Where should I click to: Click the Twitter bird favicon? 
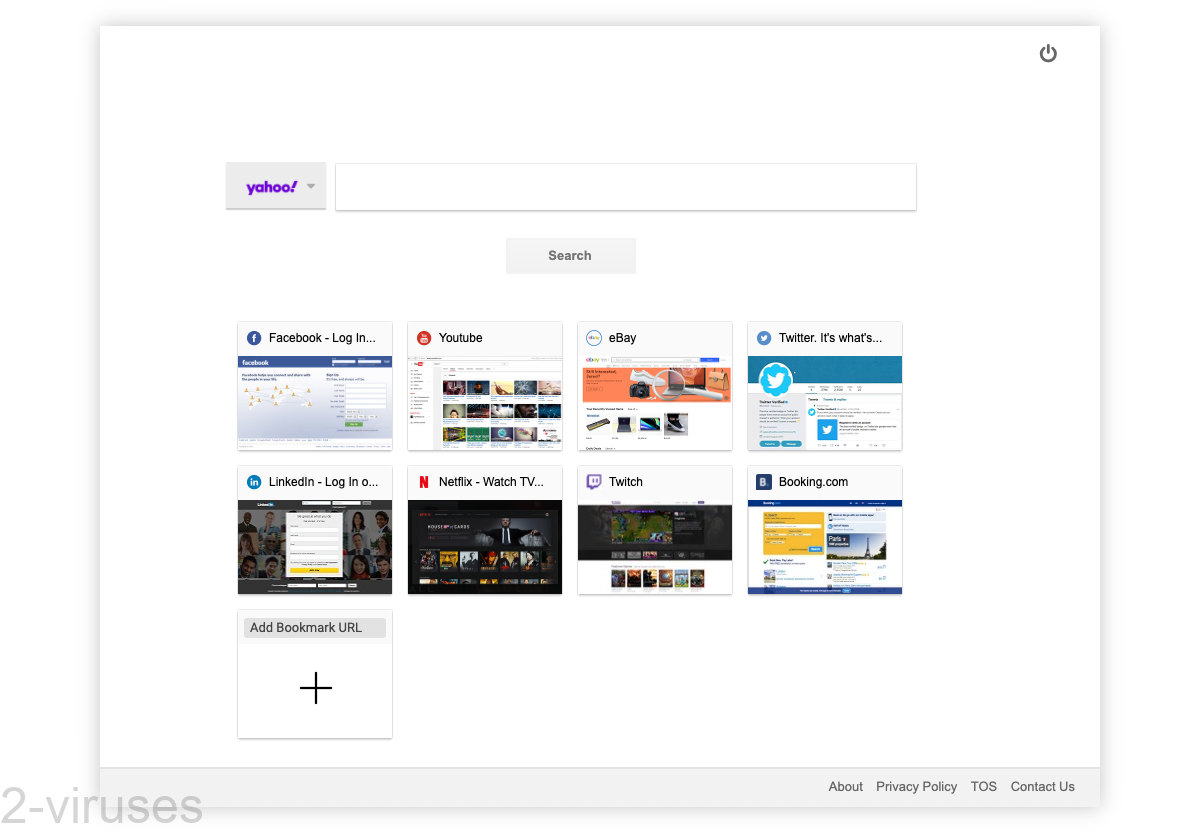(x=764, y=338)
